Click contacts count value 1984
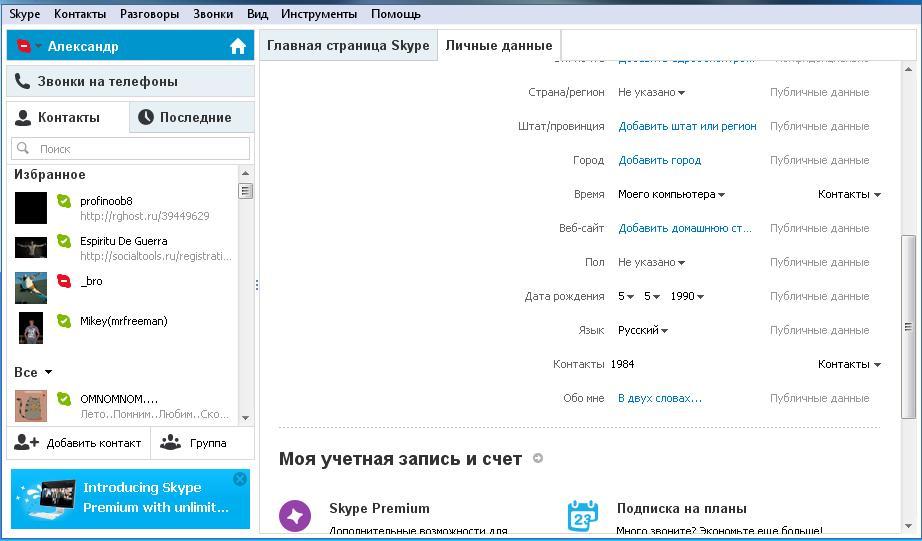Image resolution: width=922 pixels, height=541 pixels. click(x=622, y=364)
